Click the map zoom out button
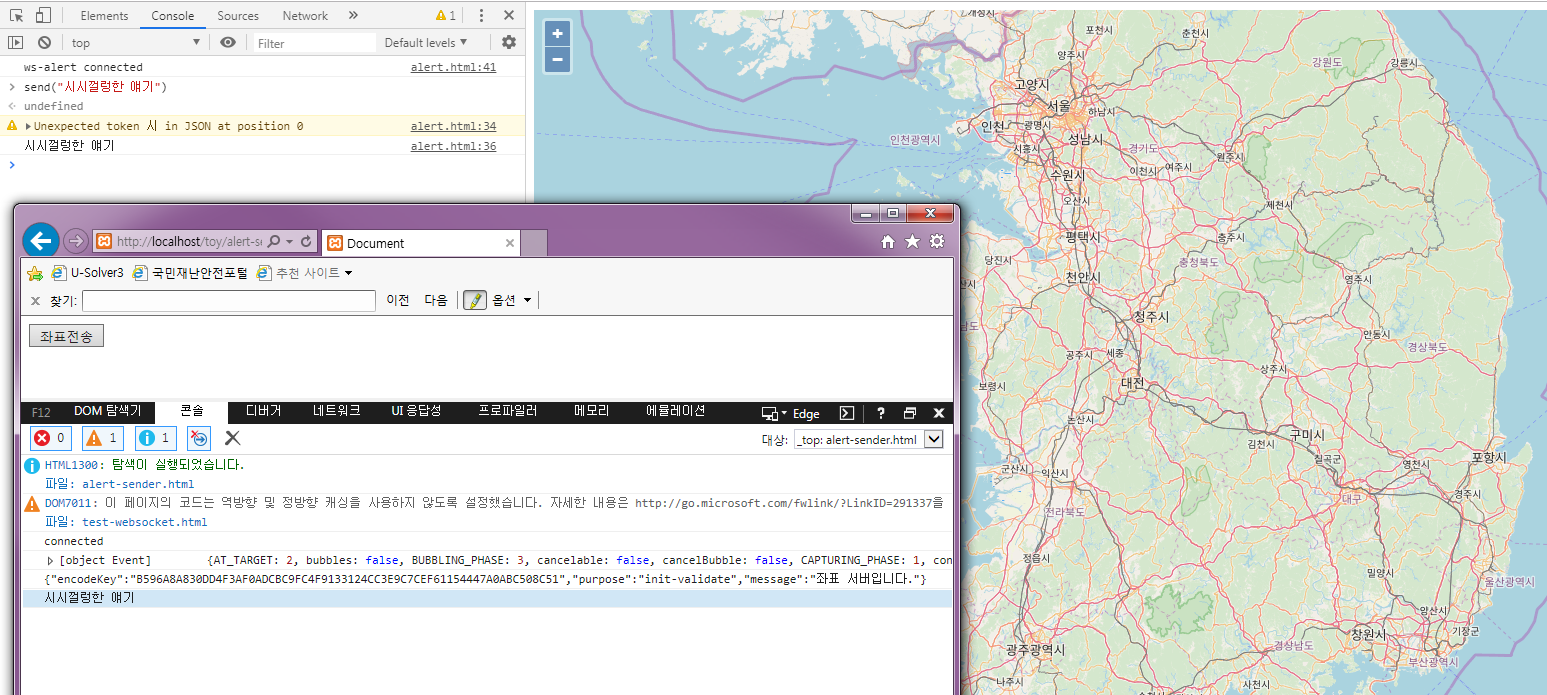Image resolution: width=1547 pixels, height=695 pixels. pyautogui.click(x=557, y=59)
